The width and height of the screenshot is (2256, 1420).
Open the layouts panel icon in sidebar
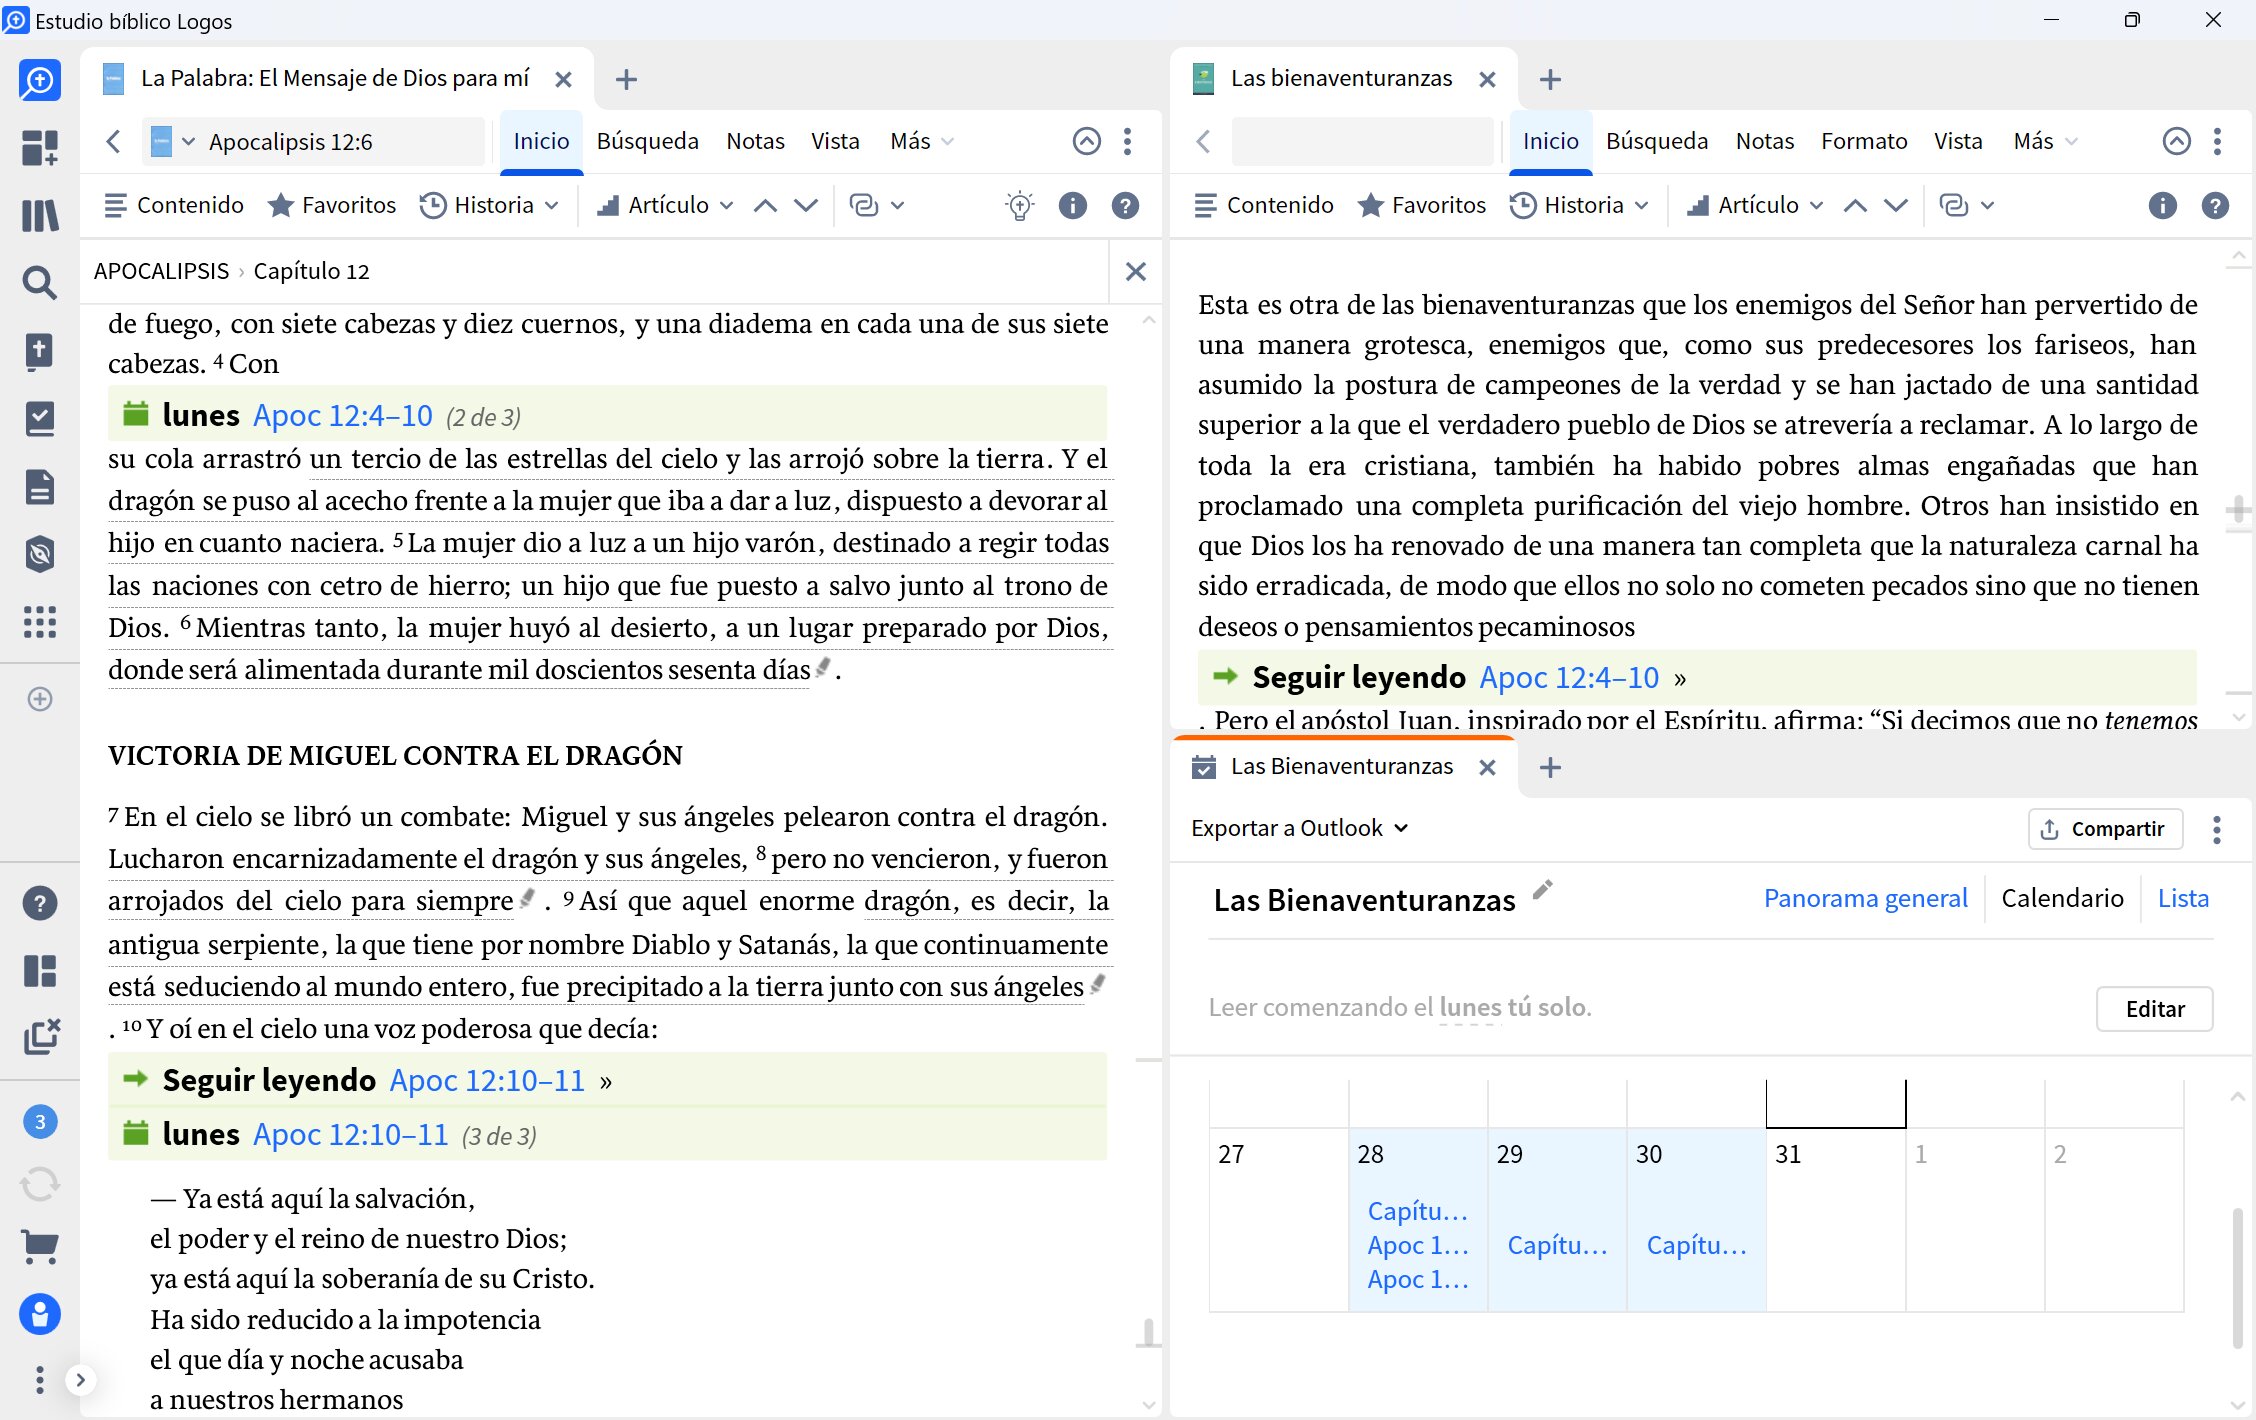point(40,970)
